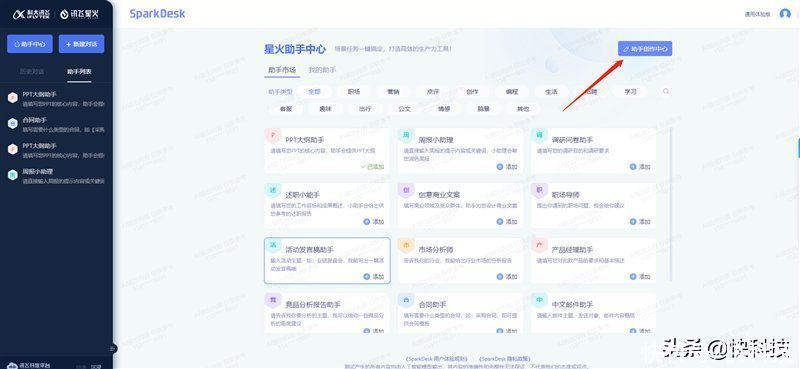Select the 其他 category chip
Viewport: 800px width, 369px height.
click(x=523, y=109)
